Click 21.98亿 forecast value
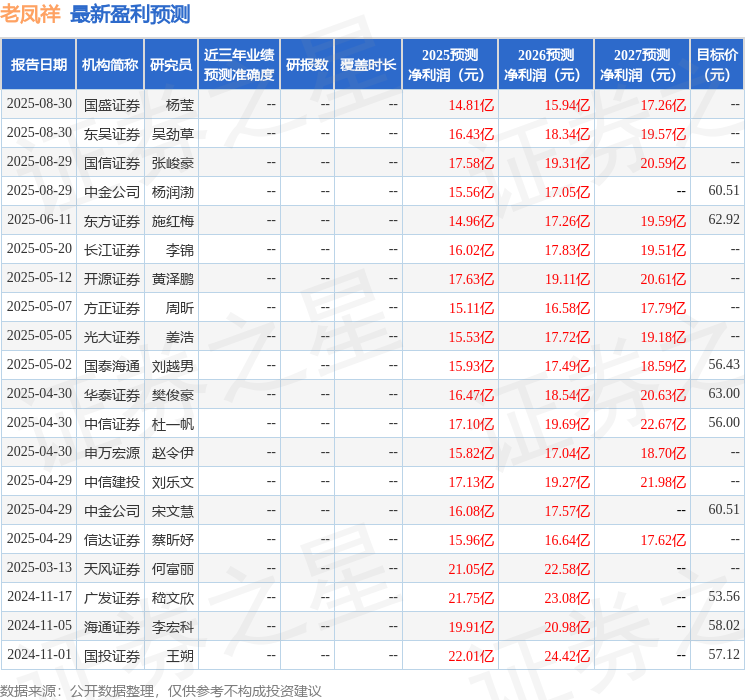The width and height of the screenshot is (745, 700). [663, 482]
